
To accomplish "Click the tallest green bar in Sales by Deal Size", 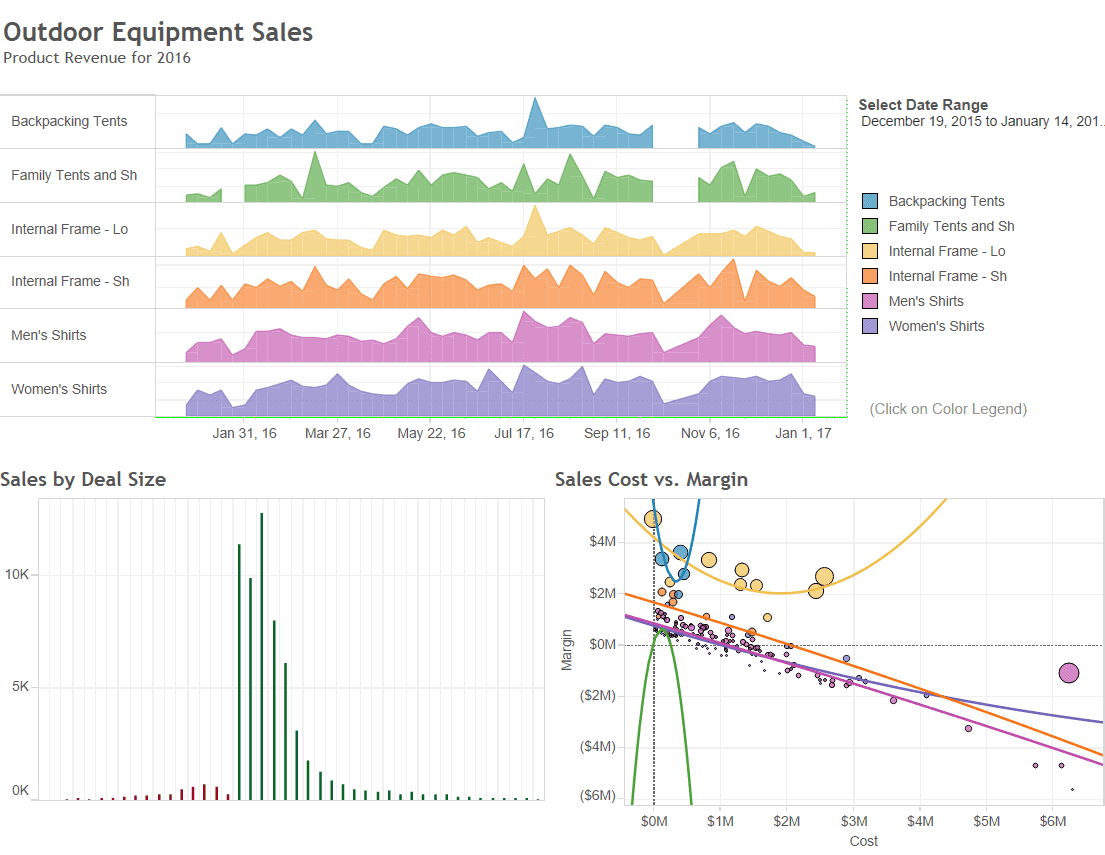I will tap(262, 655).
